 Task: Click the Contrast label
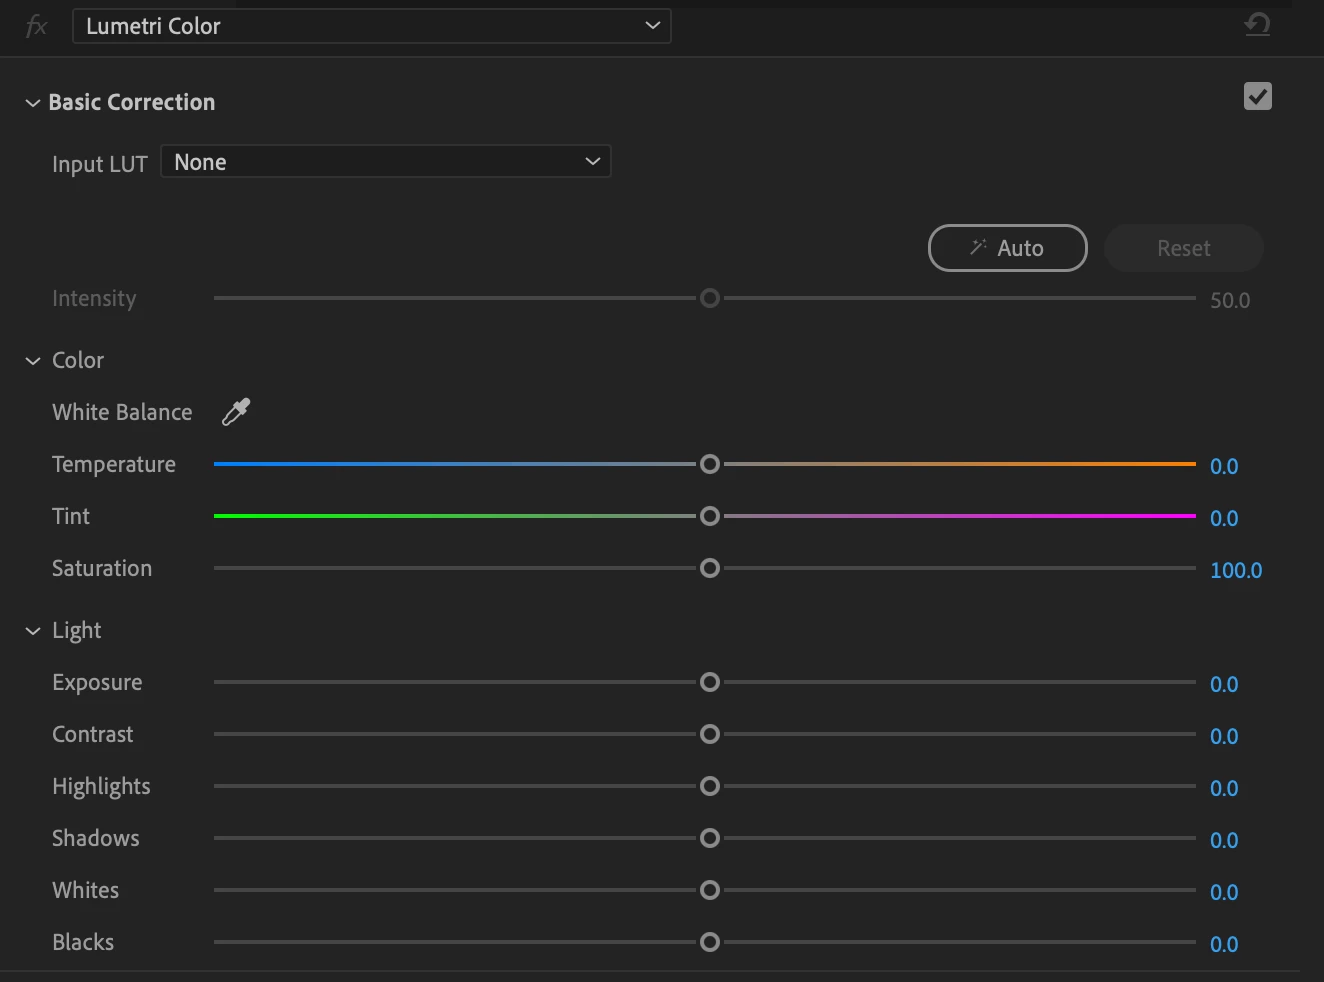pos(93,734)
